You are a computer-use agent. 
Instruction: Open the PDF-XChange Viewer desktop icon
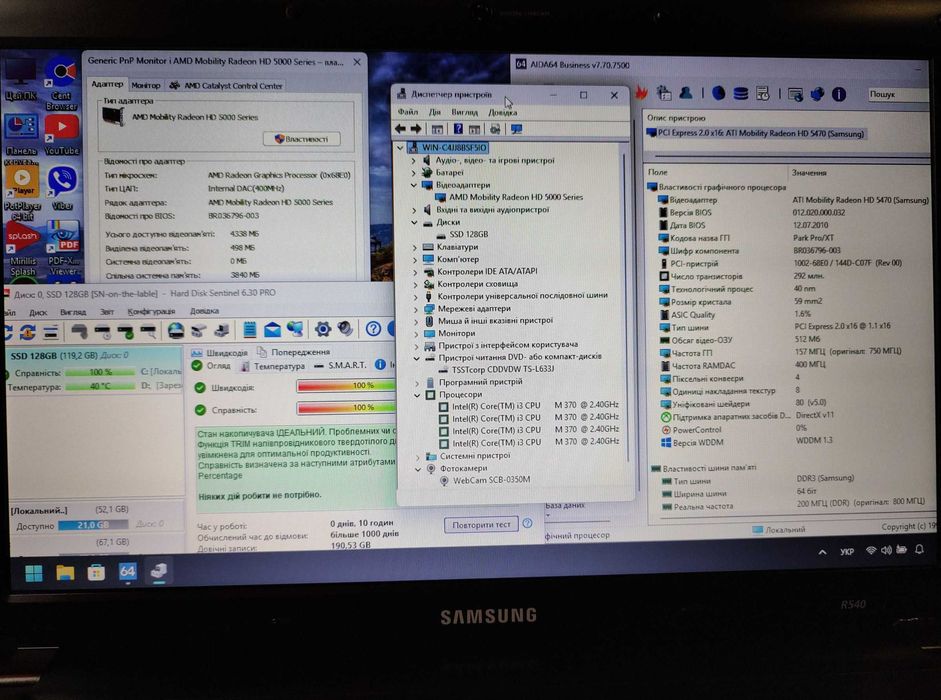63,249
